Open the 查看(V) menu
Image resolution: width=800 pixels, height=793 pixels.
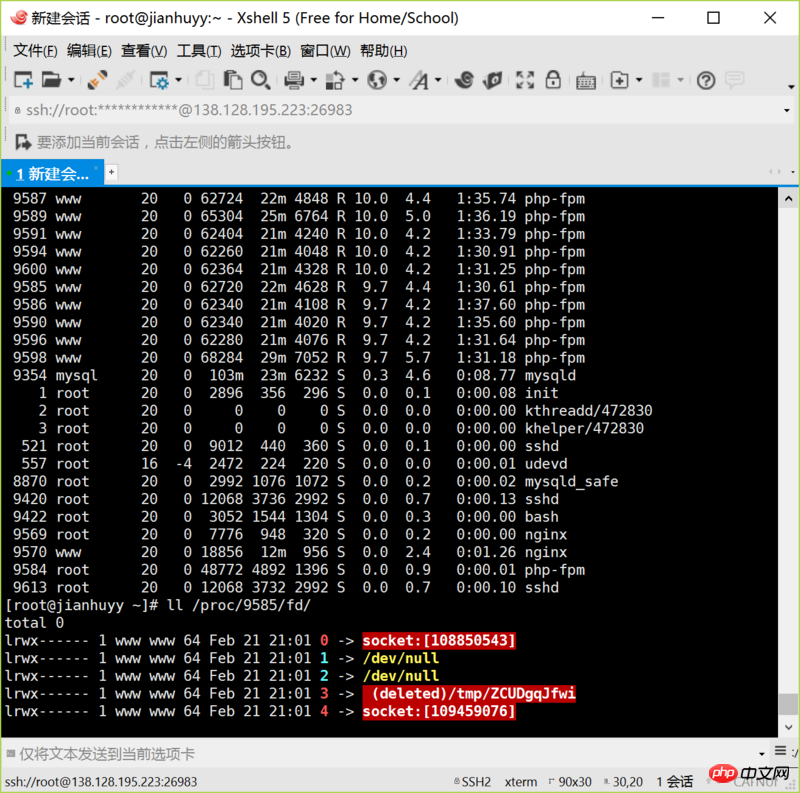(x=144, y=51)
